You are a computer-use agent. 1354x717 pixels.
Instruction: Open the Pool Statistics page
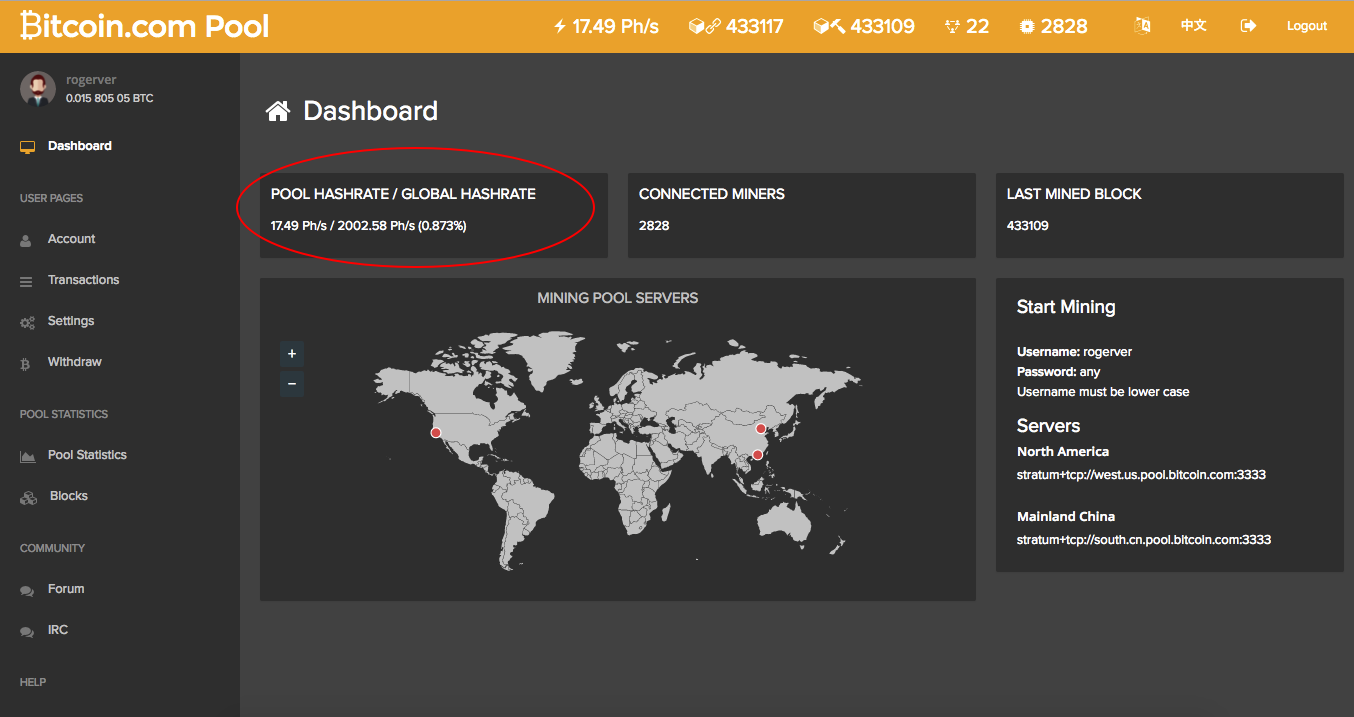pyautogui.click(x=87, y=455)
